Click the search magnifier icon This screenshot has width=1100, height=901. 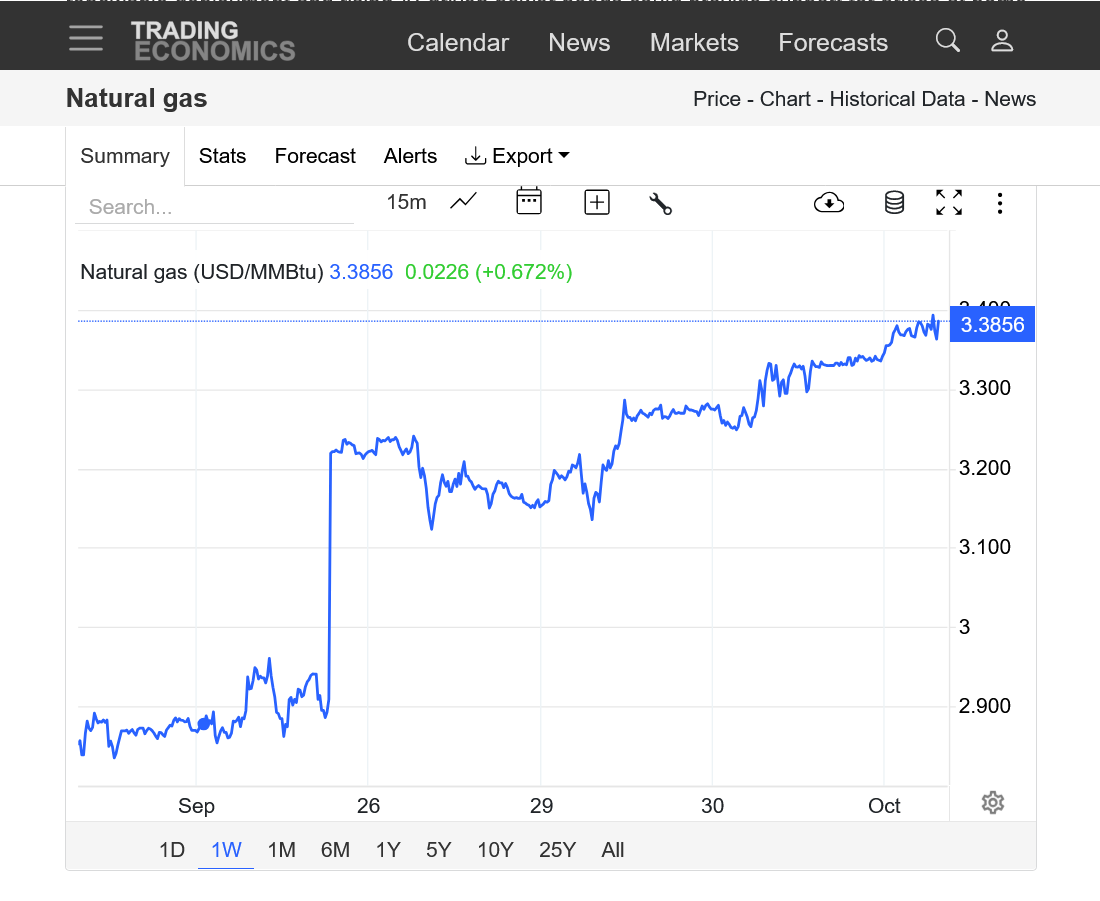click(947, 41)
